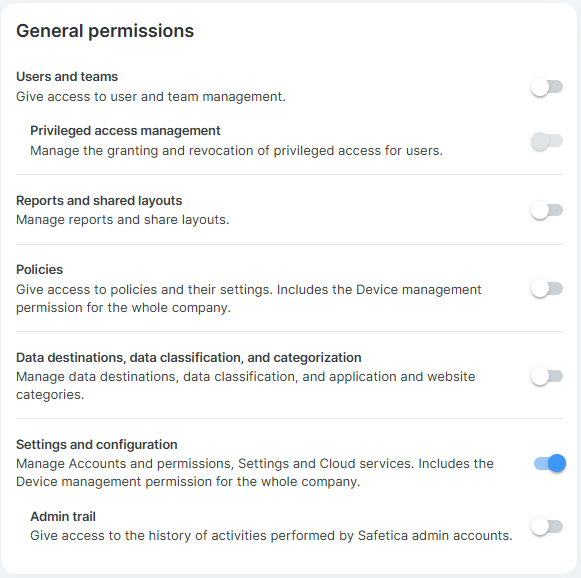Screen dimensions: 581x578
Task: Click the Admin trail label
Action: pyautogui.click(x=63, y=516)
